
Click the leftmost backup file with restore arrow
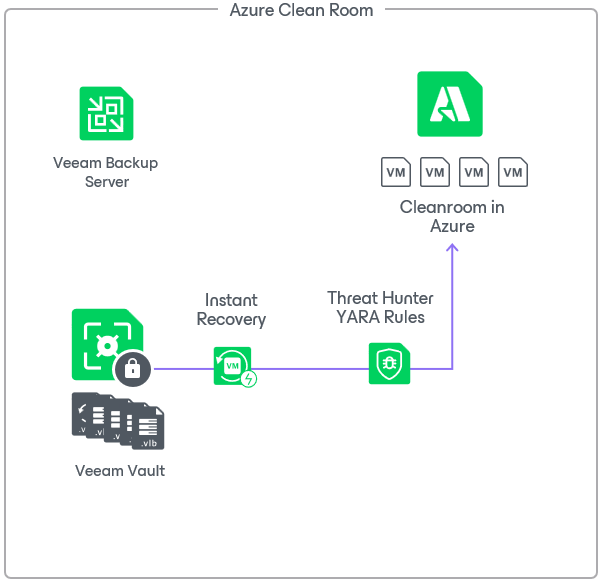80,414
